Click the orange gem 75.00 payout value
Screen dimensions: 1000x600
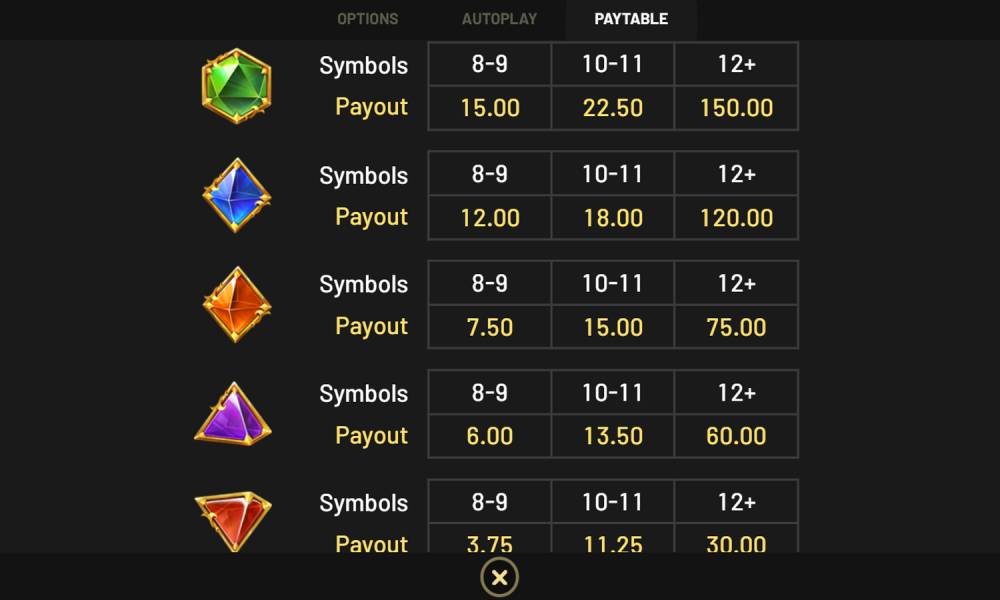point(737,327)
